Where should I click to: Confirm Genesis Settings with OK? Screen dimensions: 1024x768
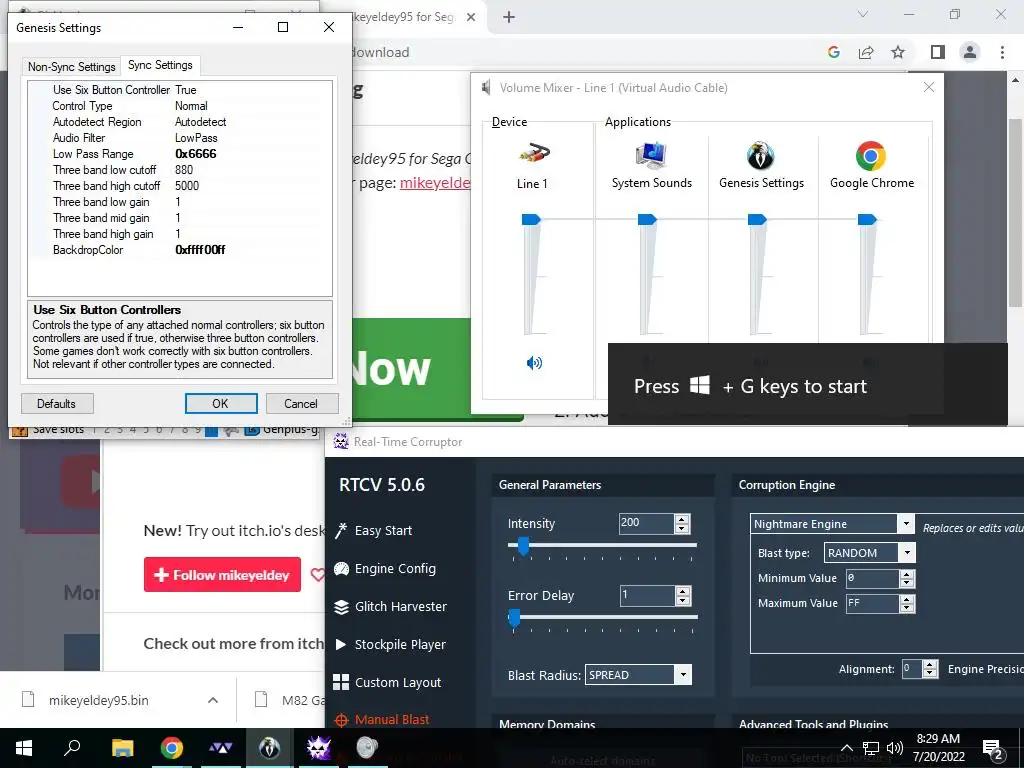[221, 404]
